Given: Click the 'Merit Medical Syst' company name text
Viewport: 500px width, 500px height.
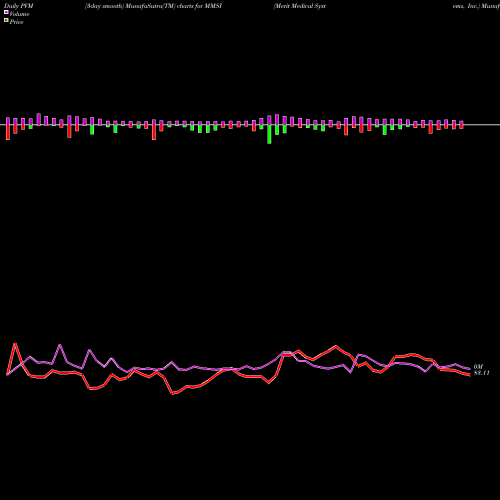Looking at the screenshot, I should pos(299,6).
